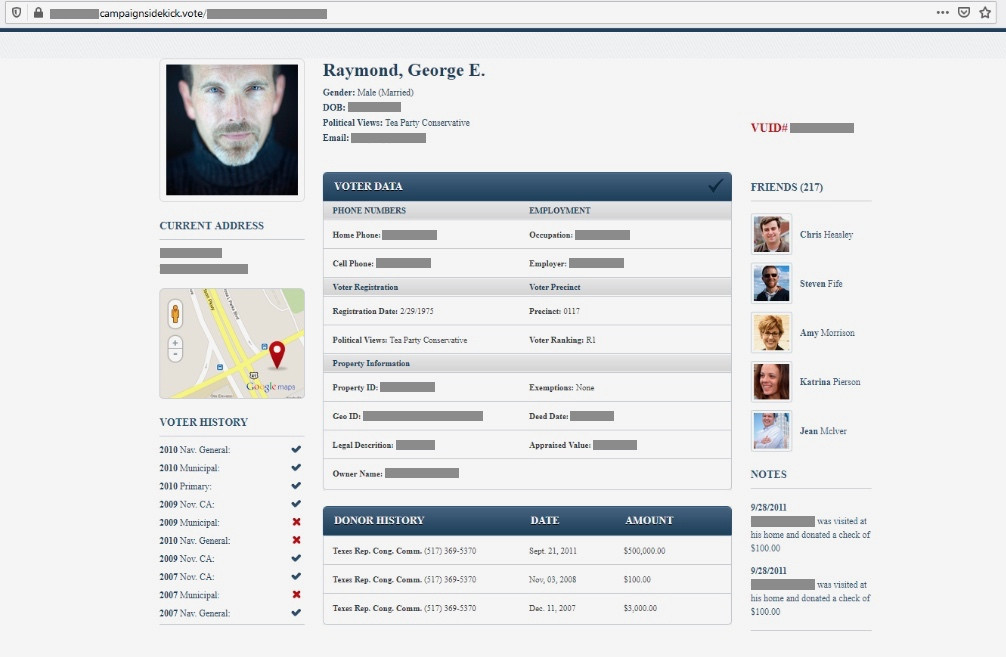Zoom in the map with plus button
Viewport: 1006px width, 657px height.
175,343
